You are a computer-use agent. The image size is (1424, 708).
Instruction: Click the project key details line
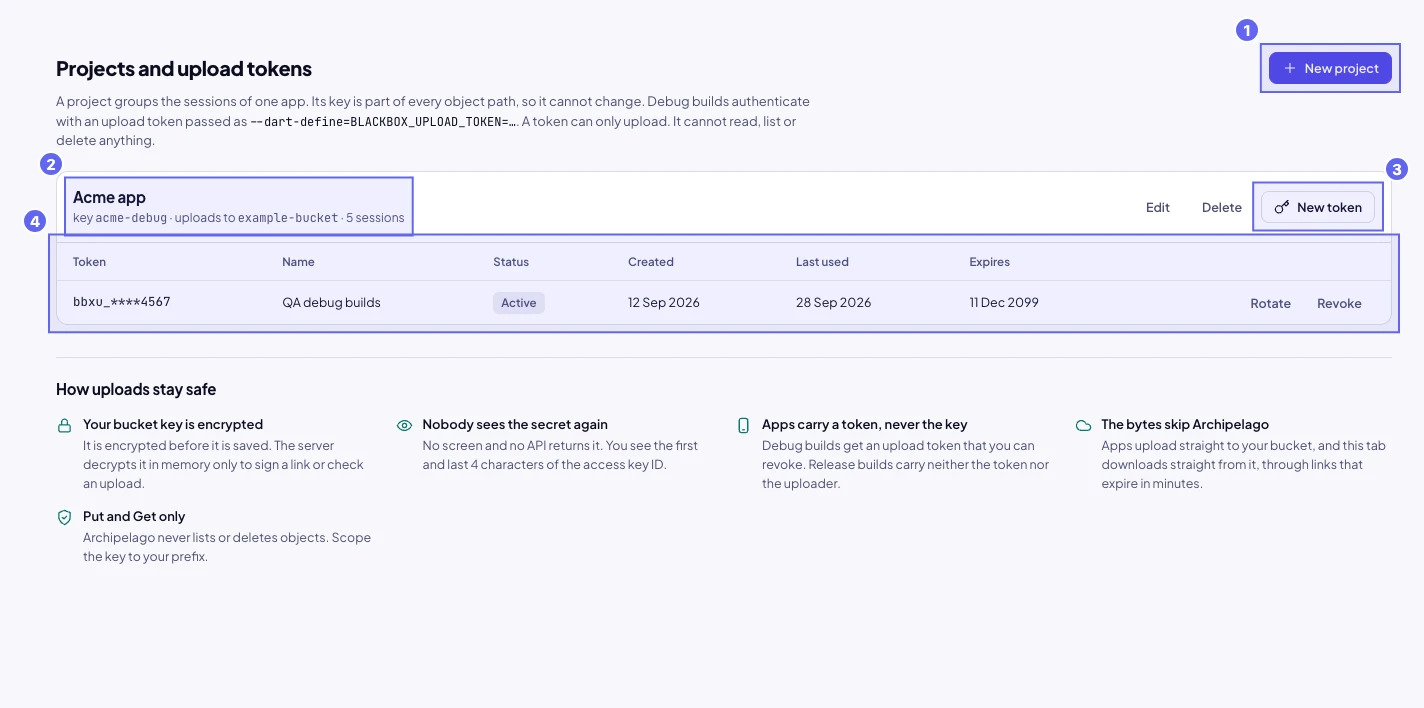[239, 218]
